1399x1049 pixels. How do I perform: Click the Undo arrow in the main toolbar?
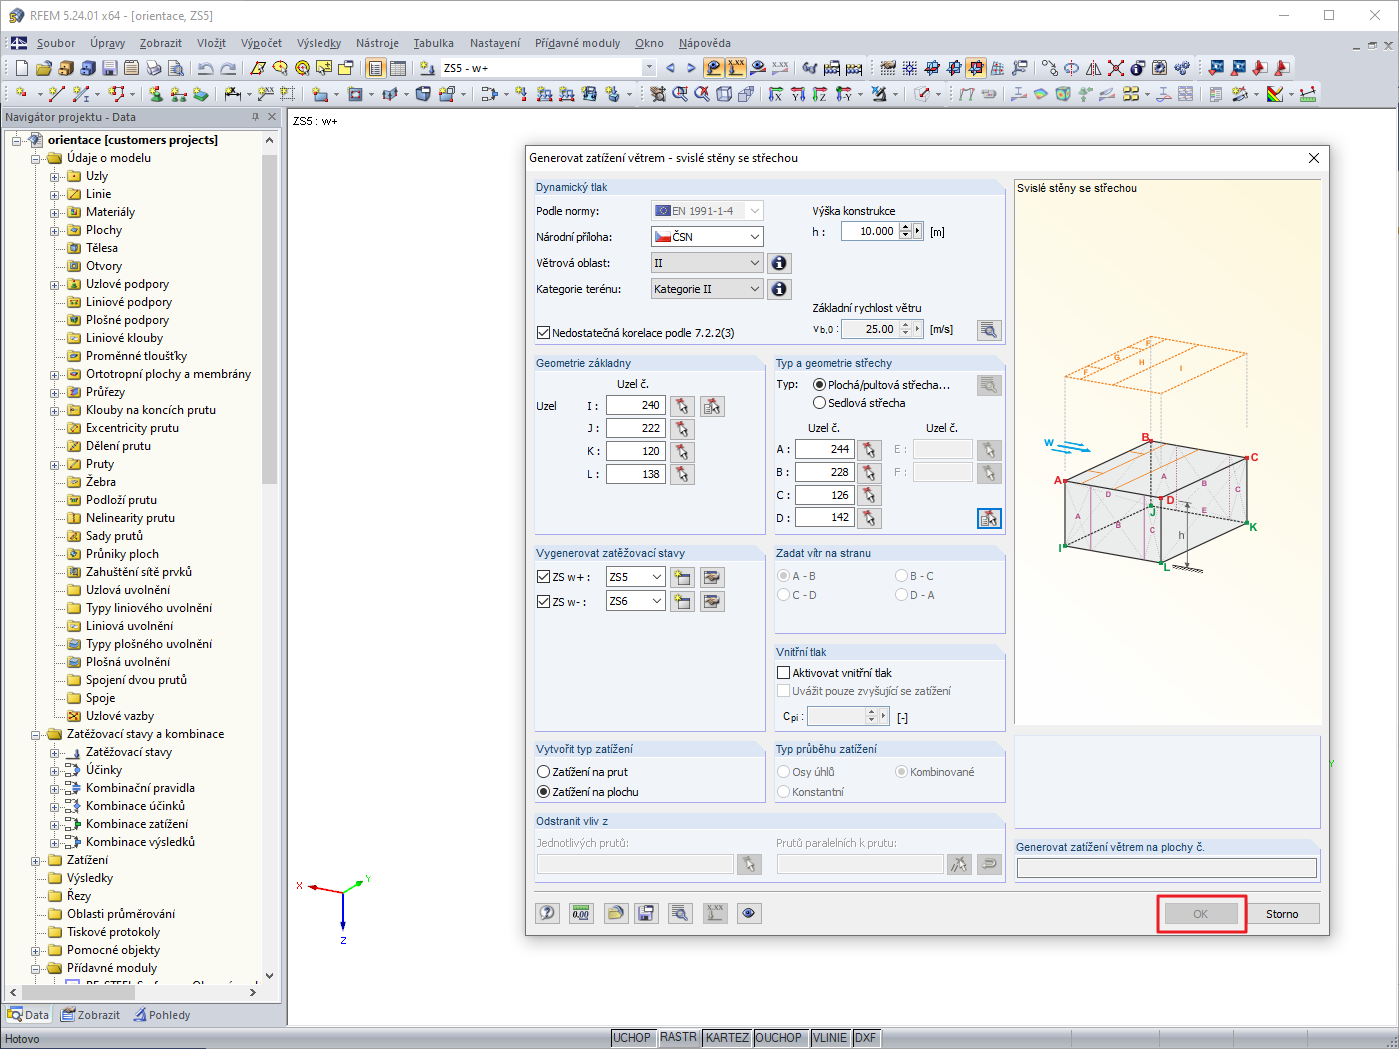pos(205,68)
